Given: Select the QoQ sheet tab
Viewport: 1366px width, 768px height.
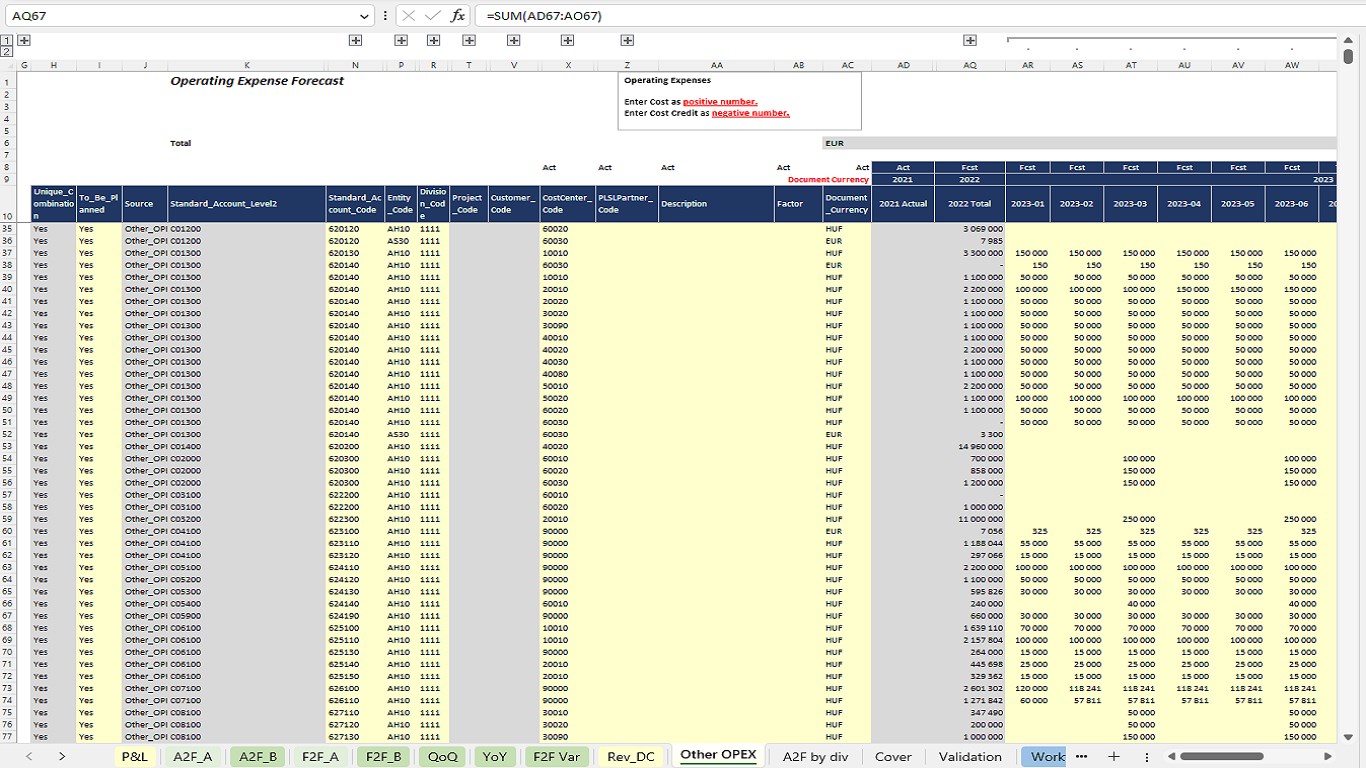Looking at the screenshot, I should [x=442, y=756].
